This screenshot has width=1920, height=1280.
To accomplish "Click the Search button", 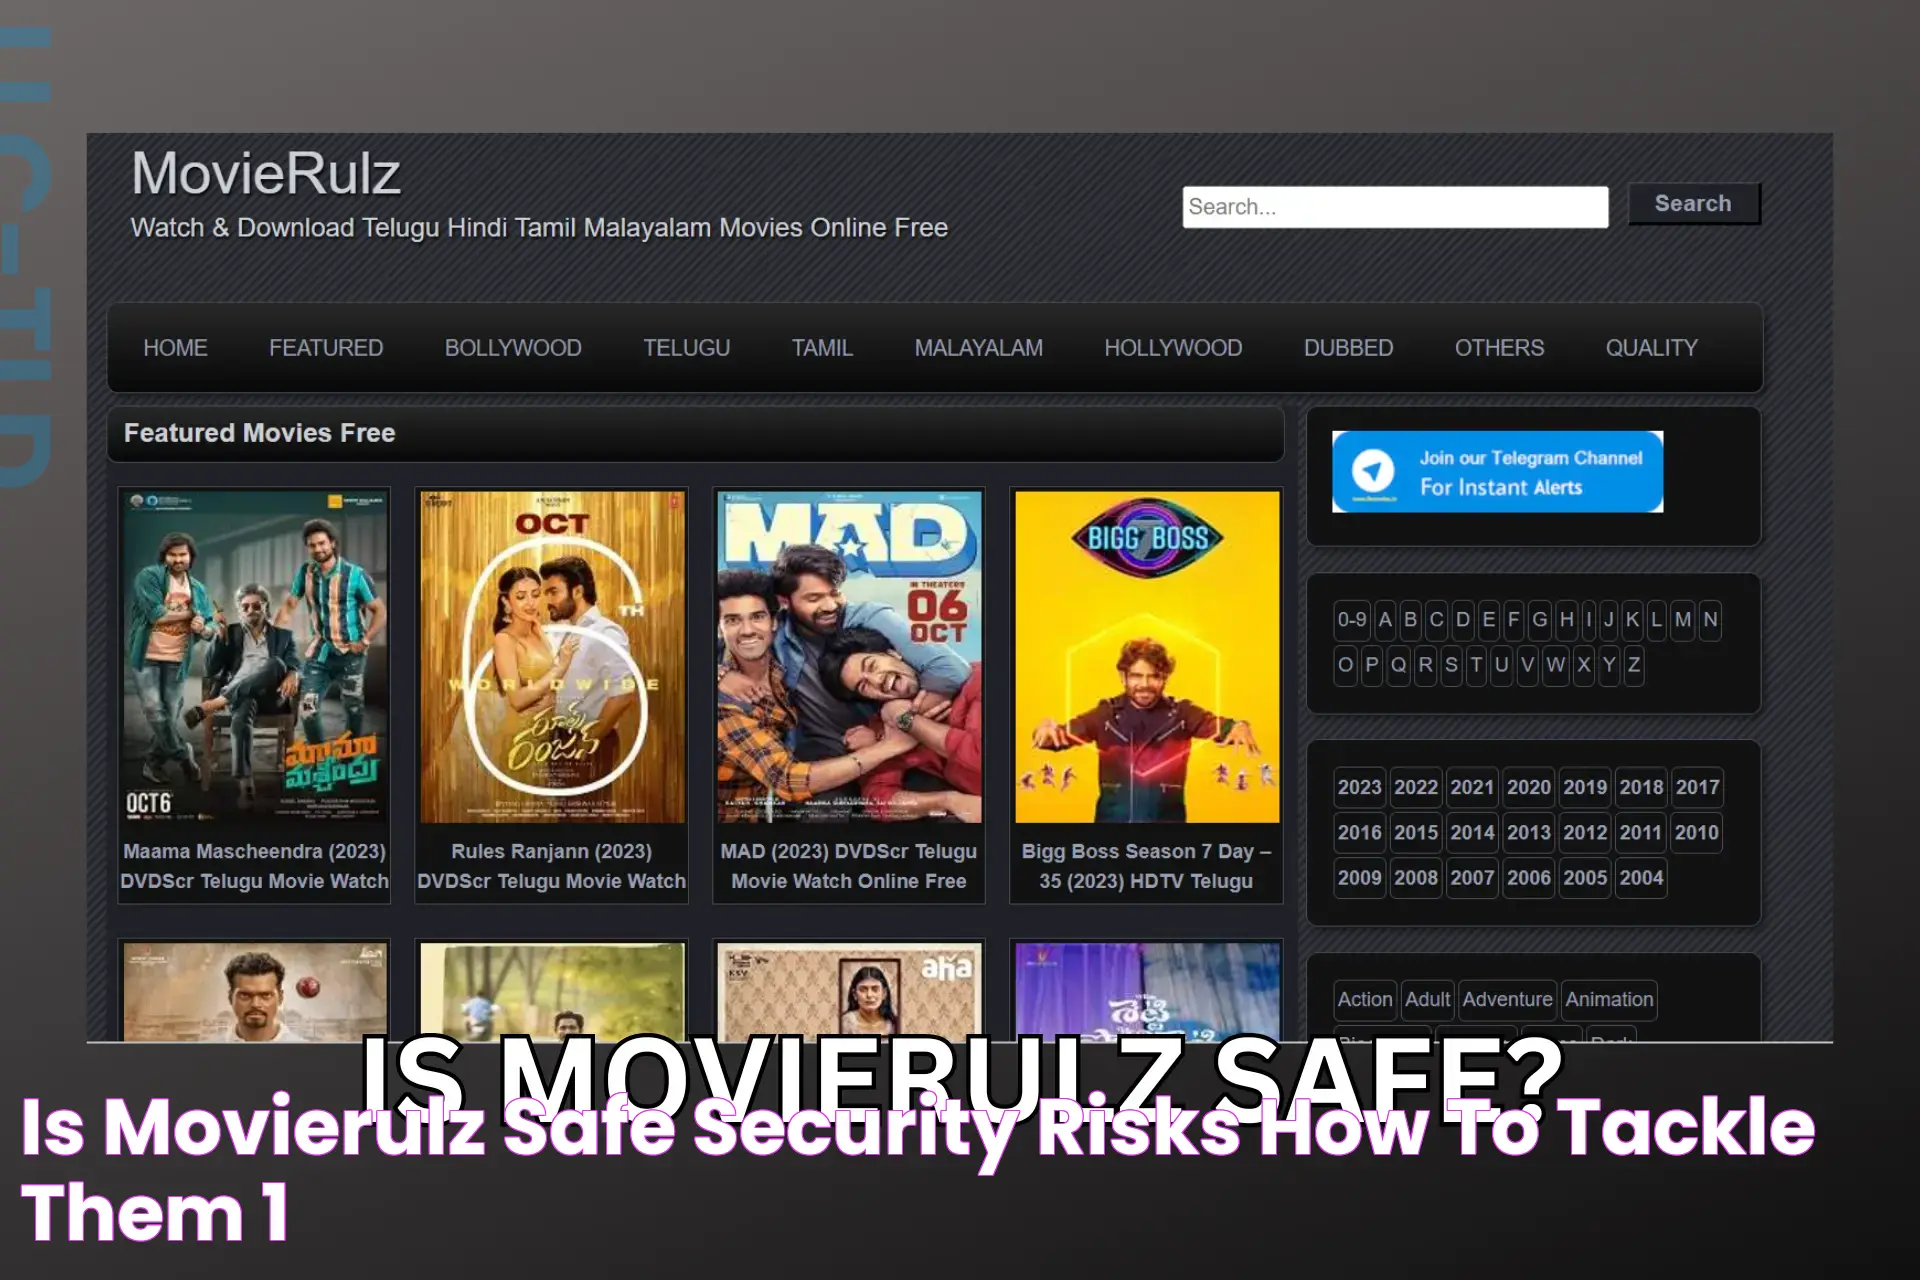I will tap(1691, 203).
